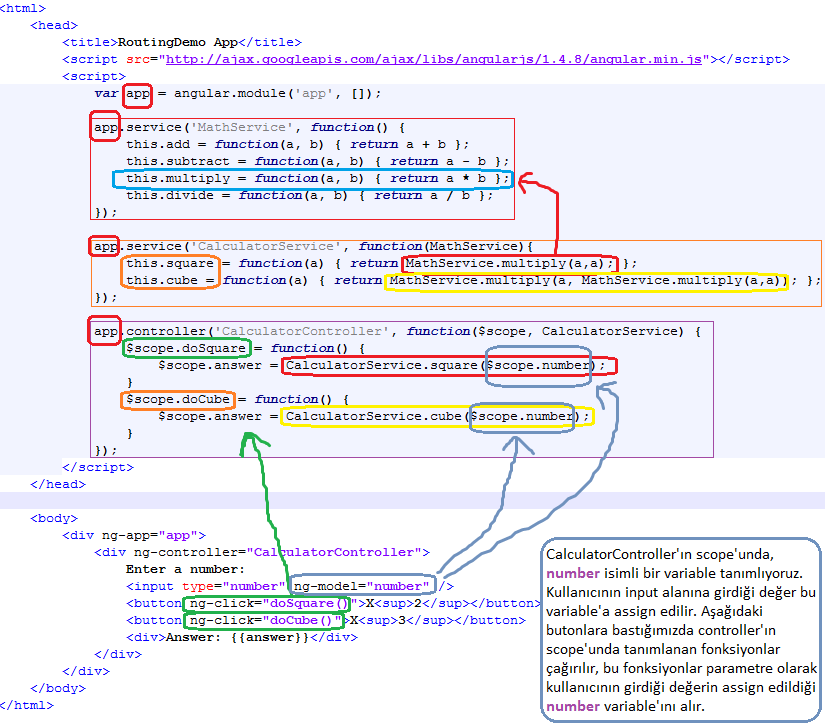Click the 'Enter a number:' text

pyautogui.click(x=185, y=569)
